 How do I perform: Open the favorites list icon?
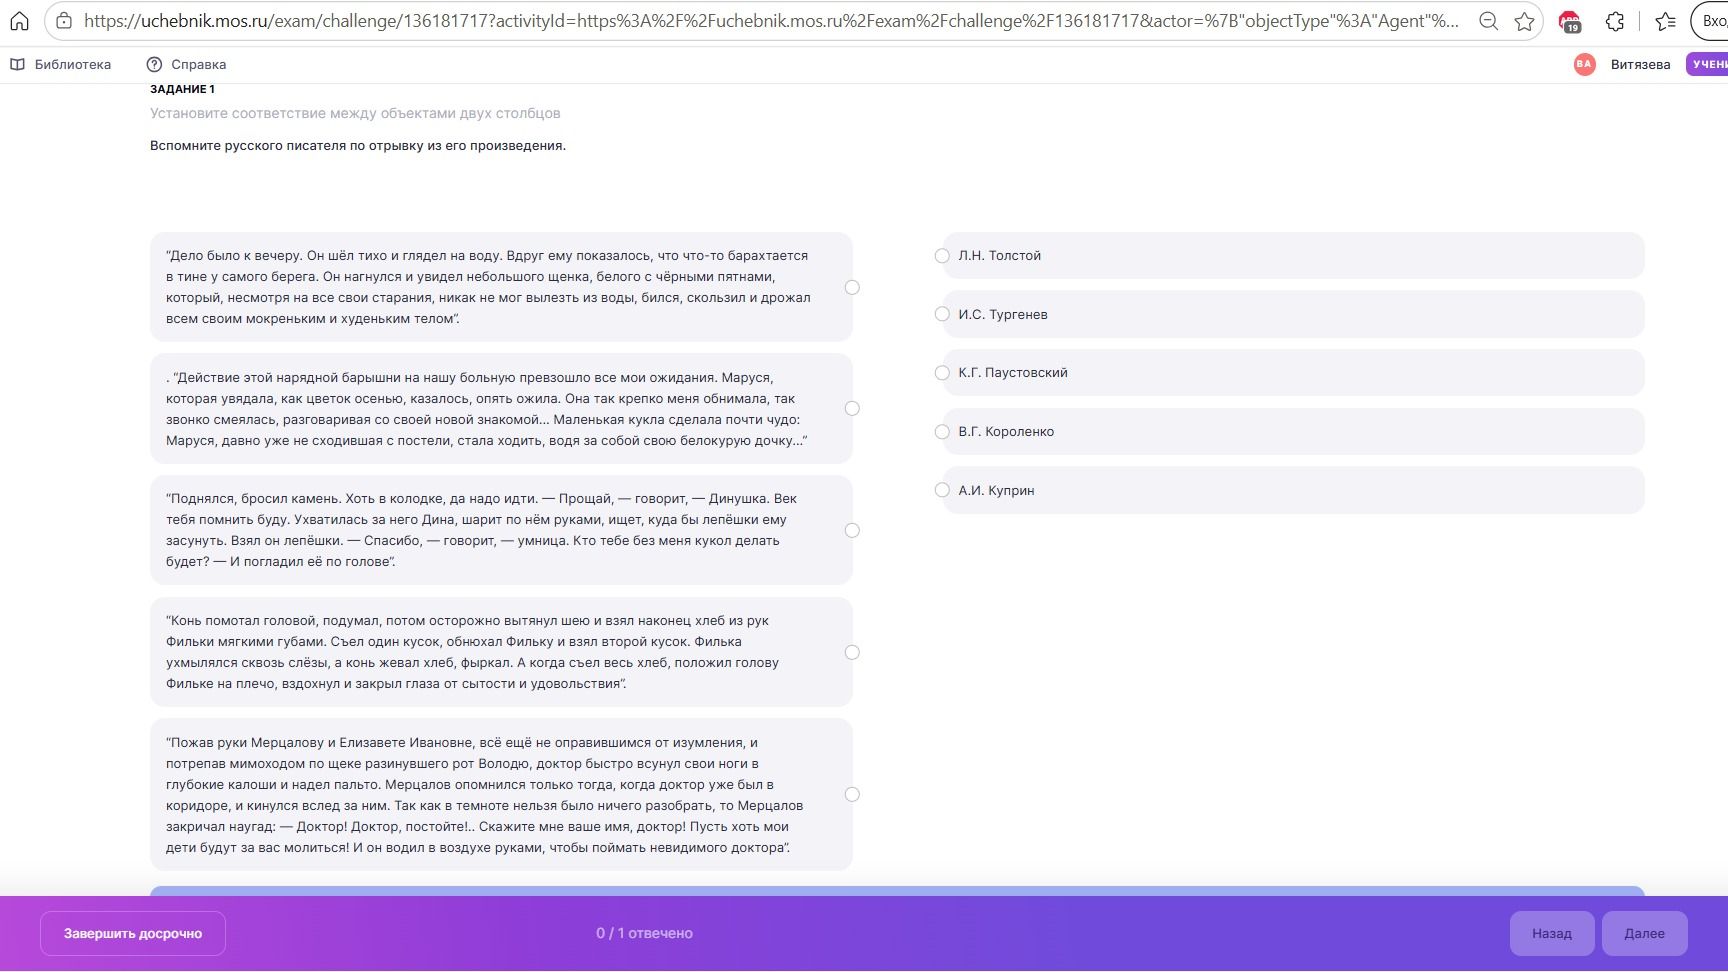(1665, 21)
